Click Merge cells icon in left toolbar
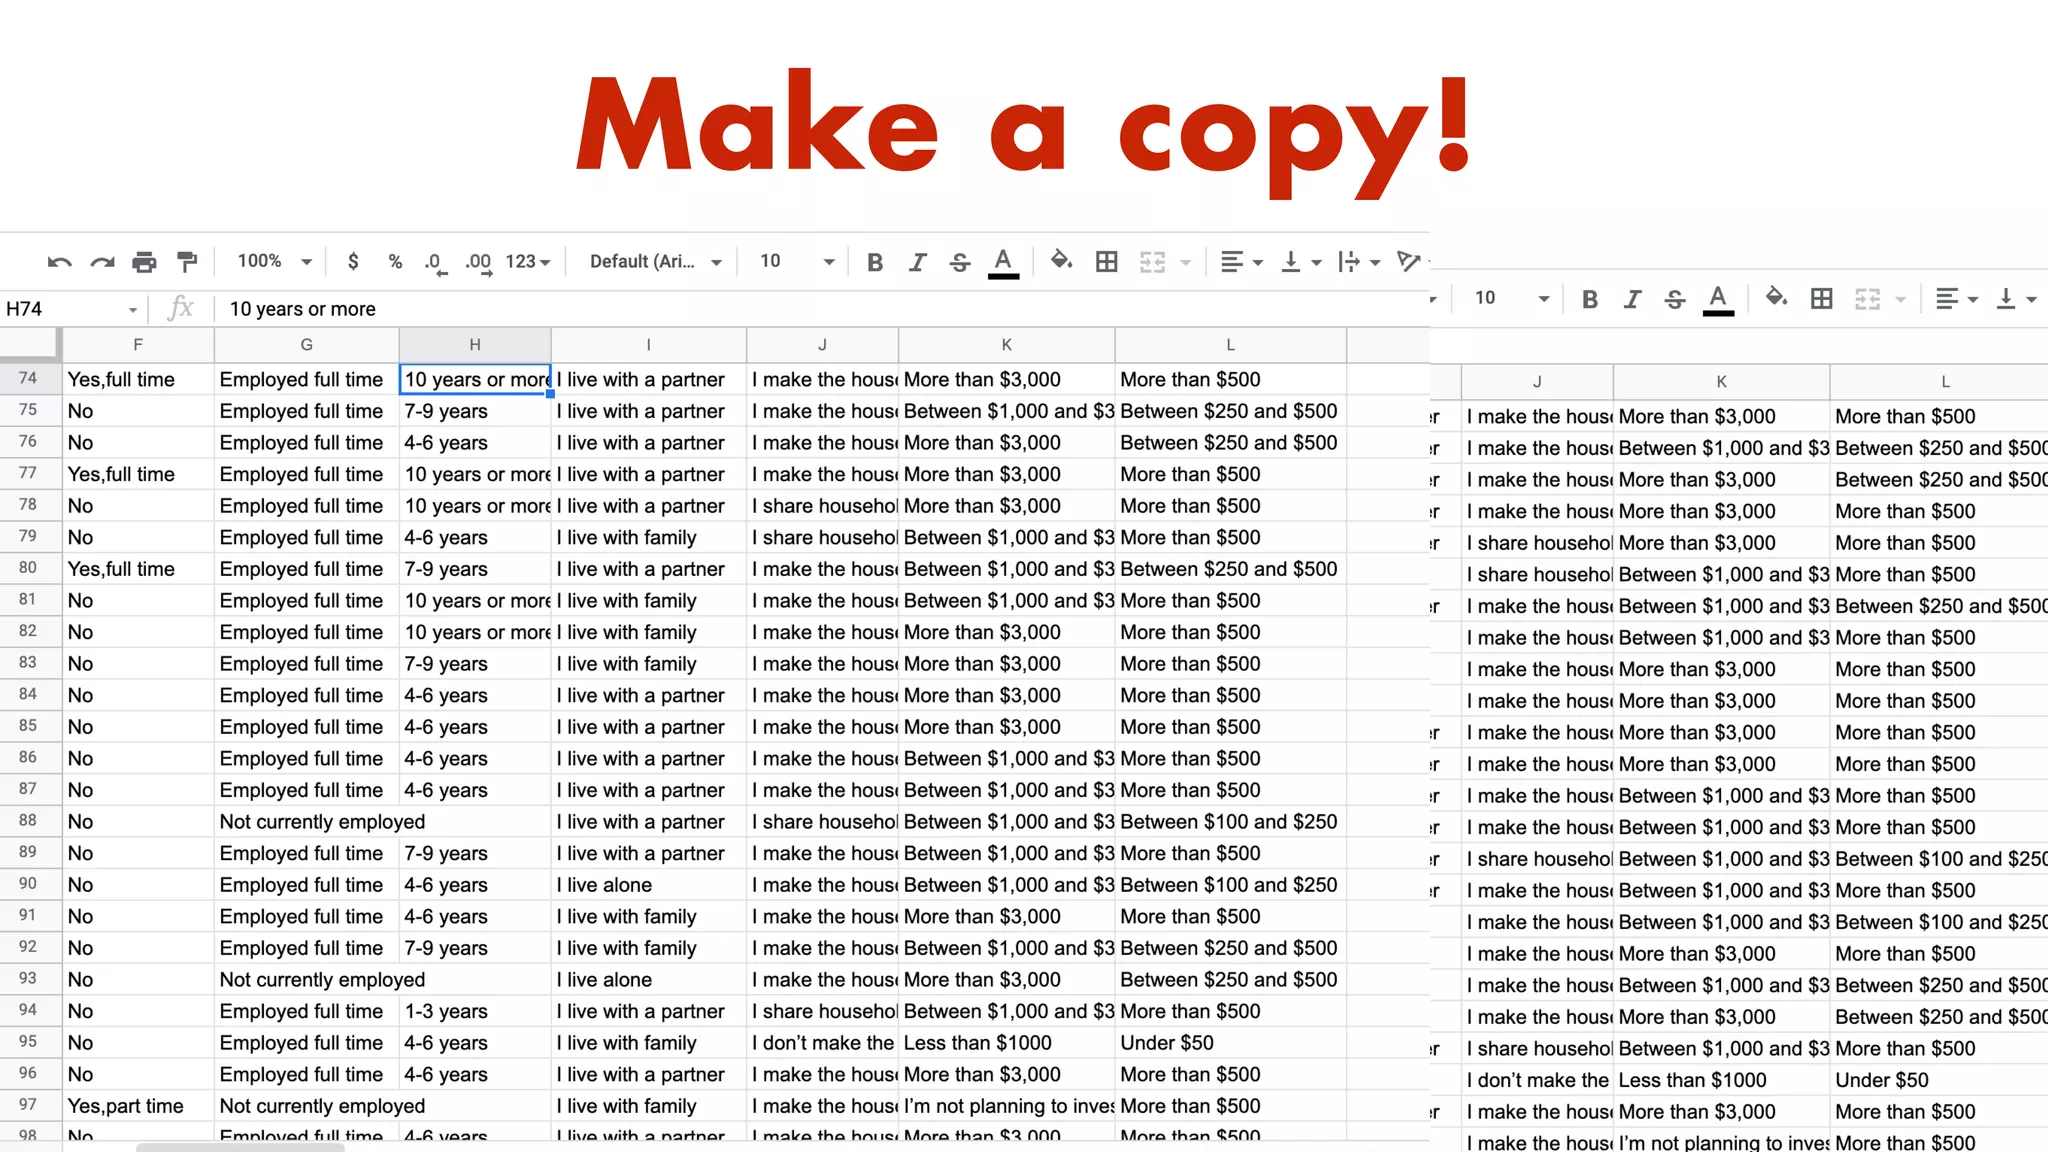 1153,262
